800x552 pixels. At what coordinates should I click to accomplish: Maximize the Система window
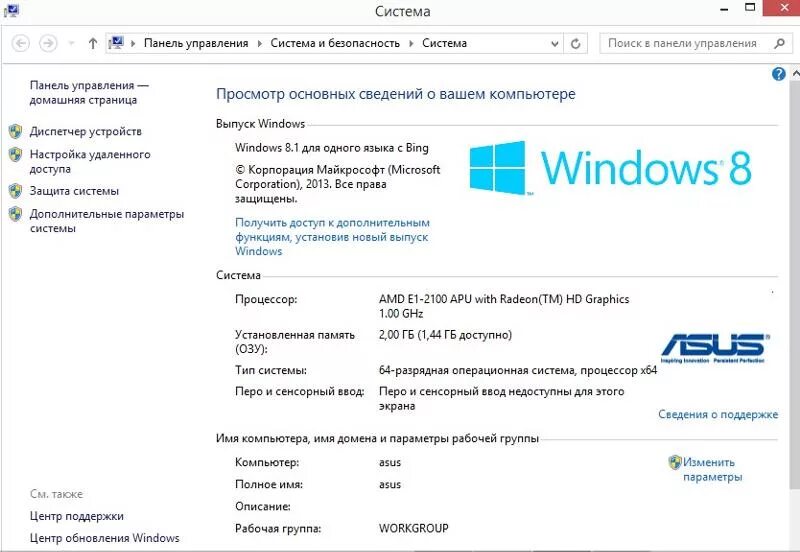coord(750,8)
